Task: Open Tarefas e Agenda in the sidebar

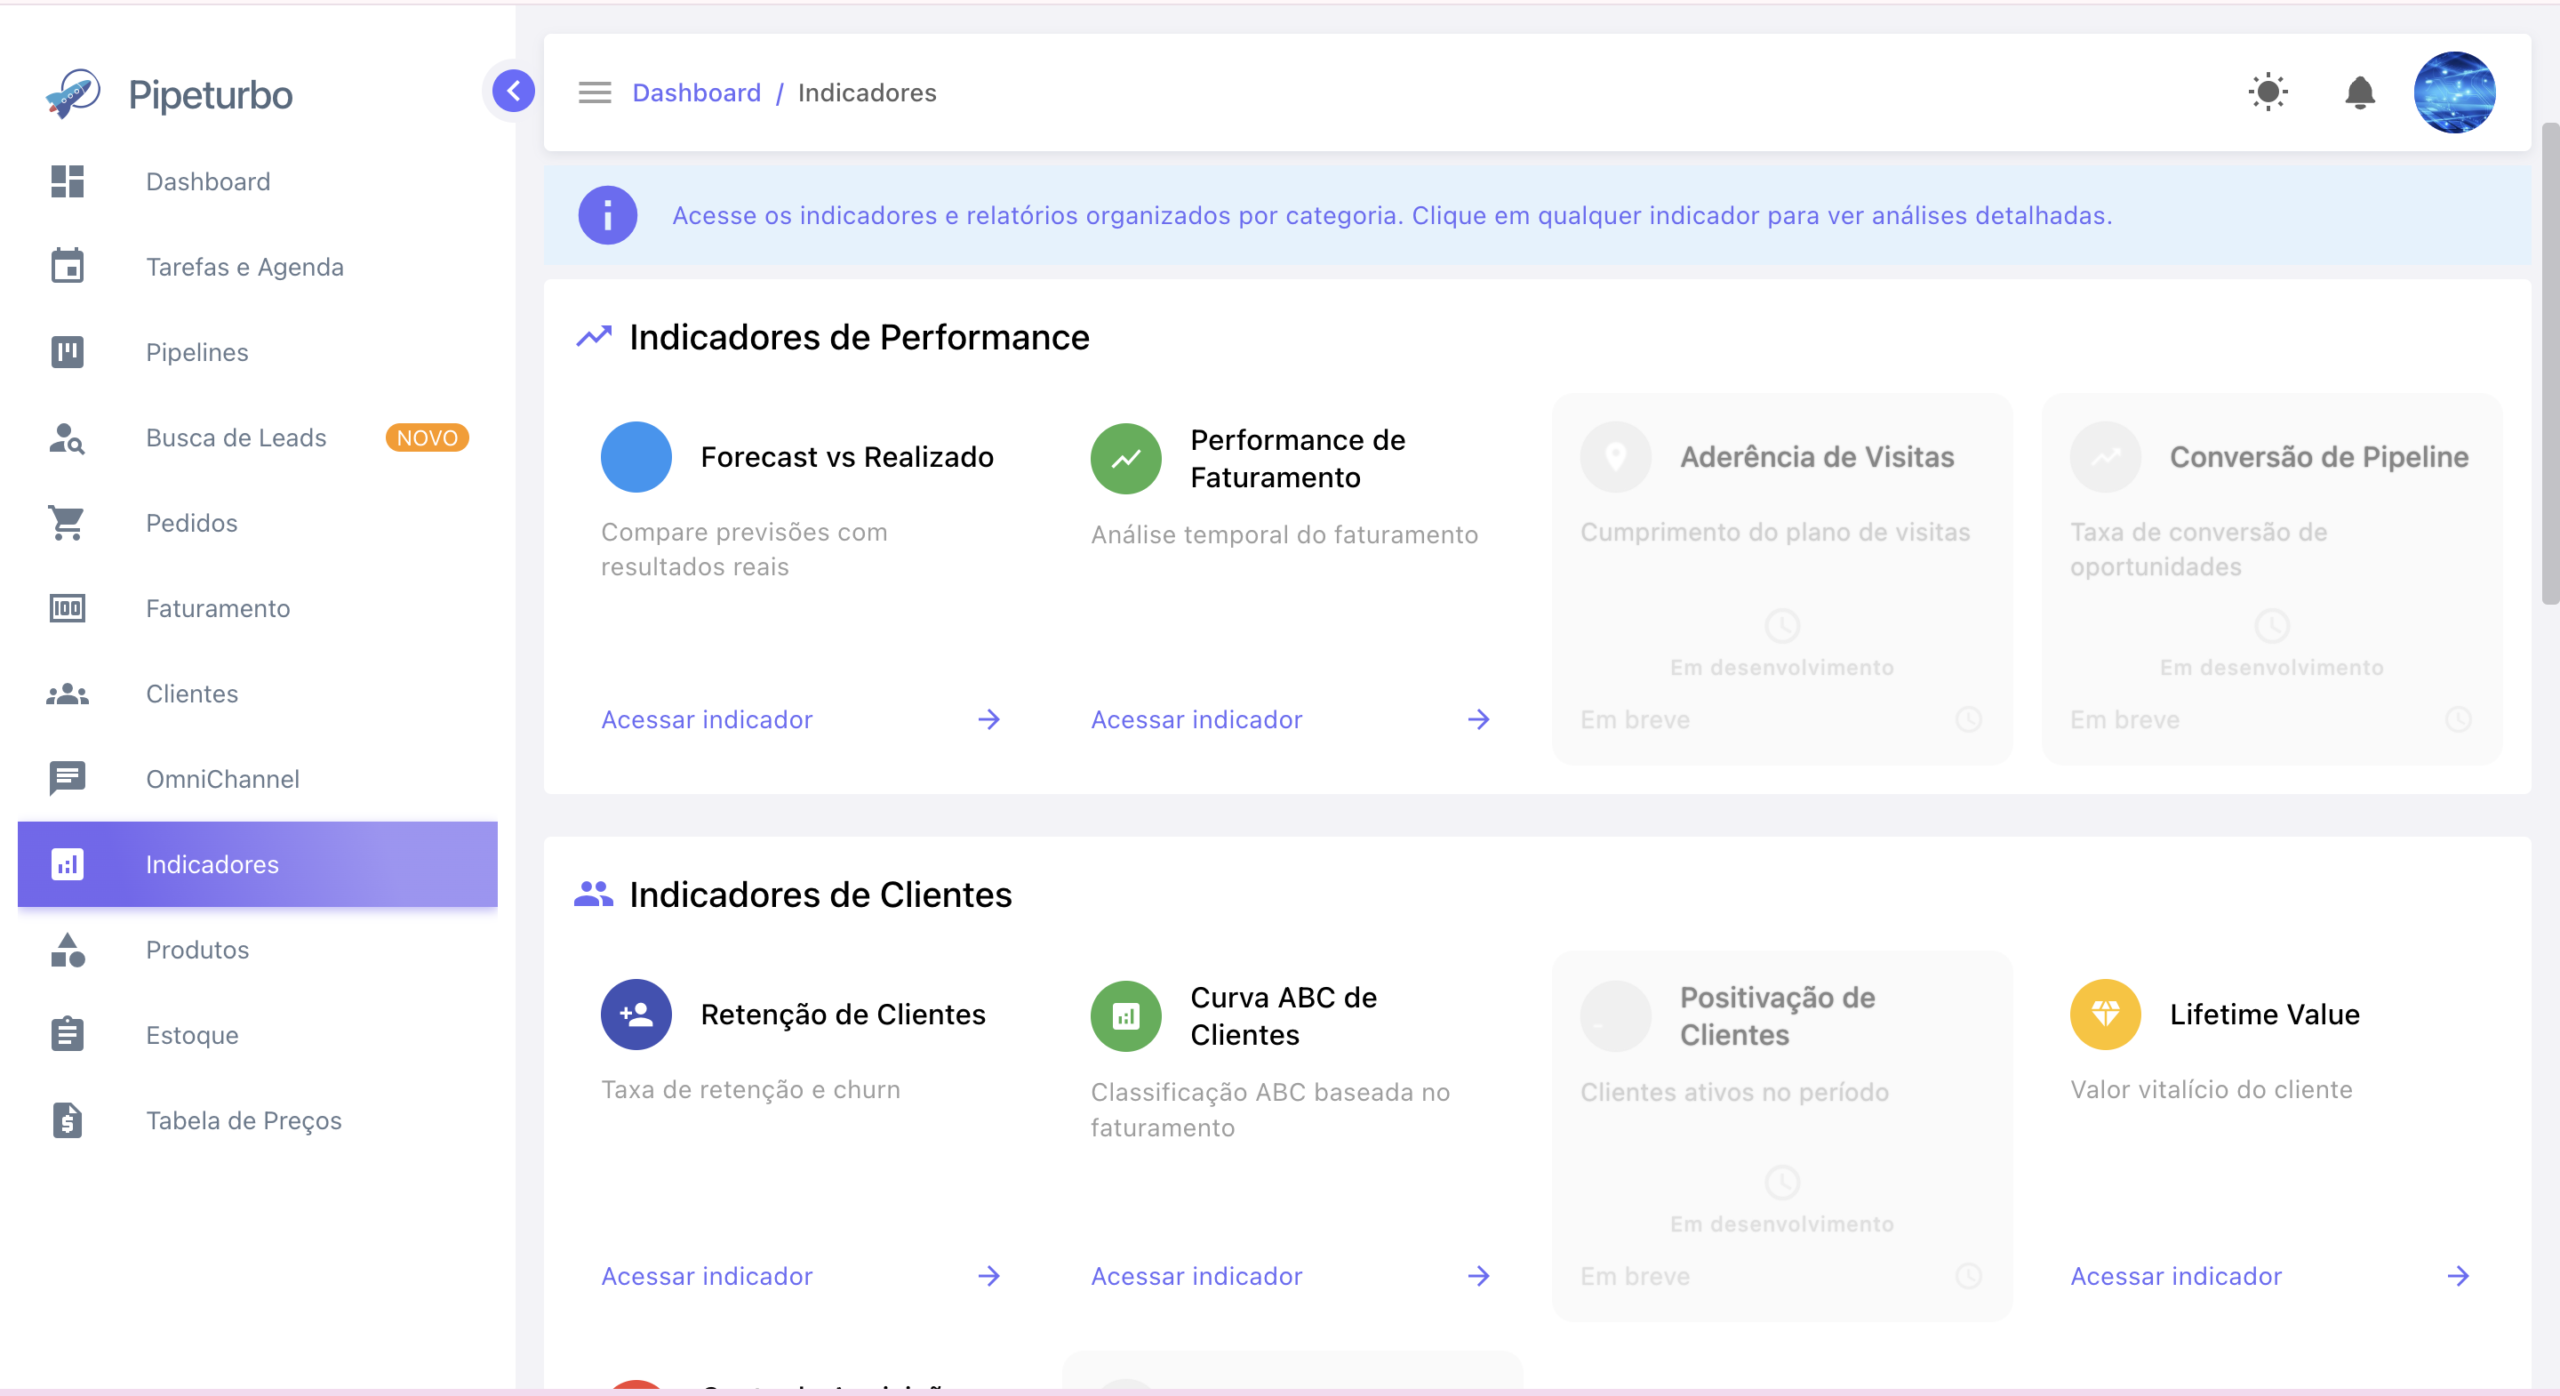Action: (x=244, y=267)
